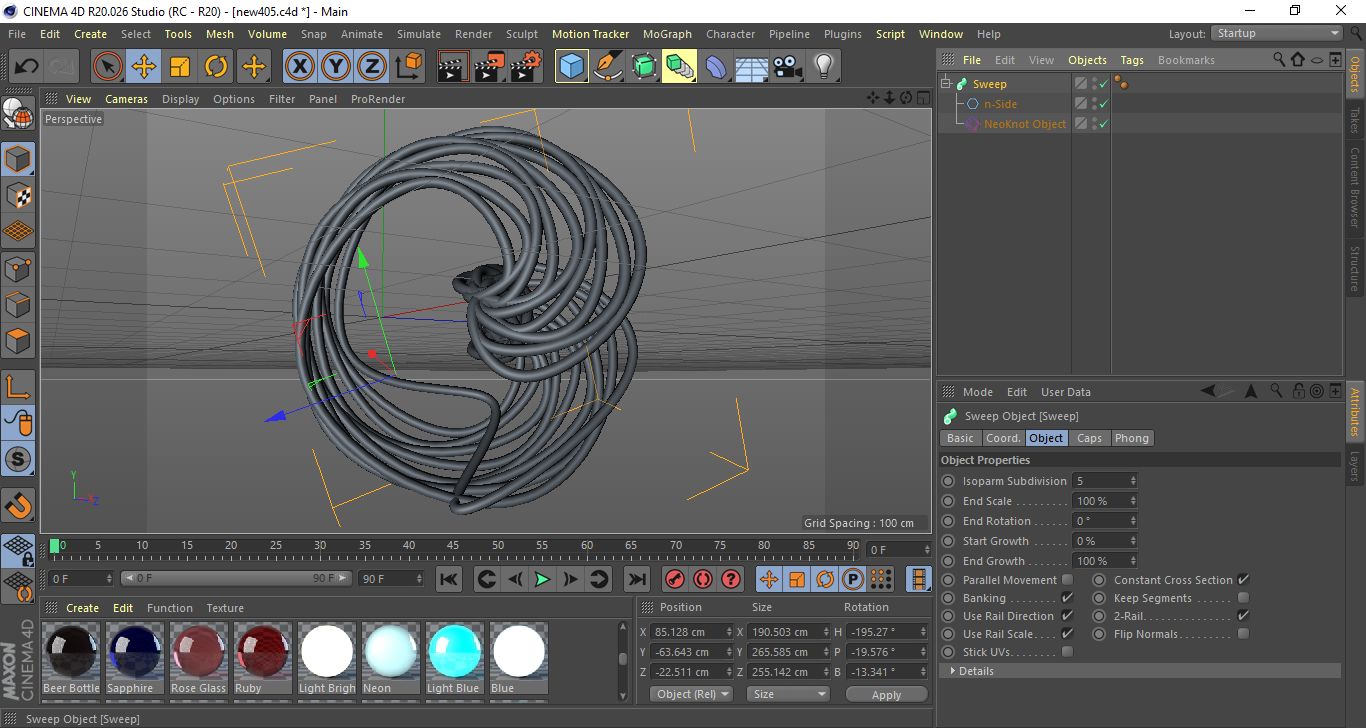Toggle Parallel Movement checkbox
Screen dimensions: 1366x728
tap(1067, 580)
